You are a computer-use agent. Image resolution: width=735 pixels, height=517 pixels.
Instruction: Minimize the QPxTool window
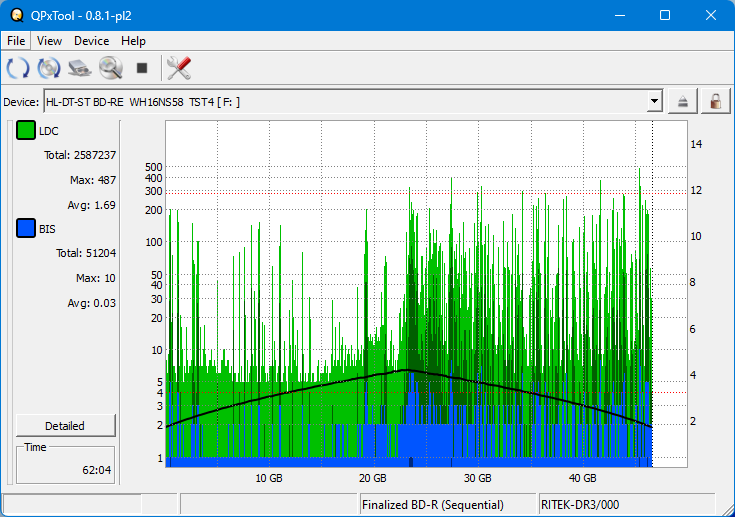pos(620,15)
